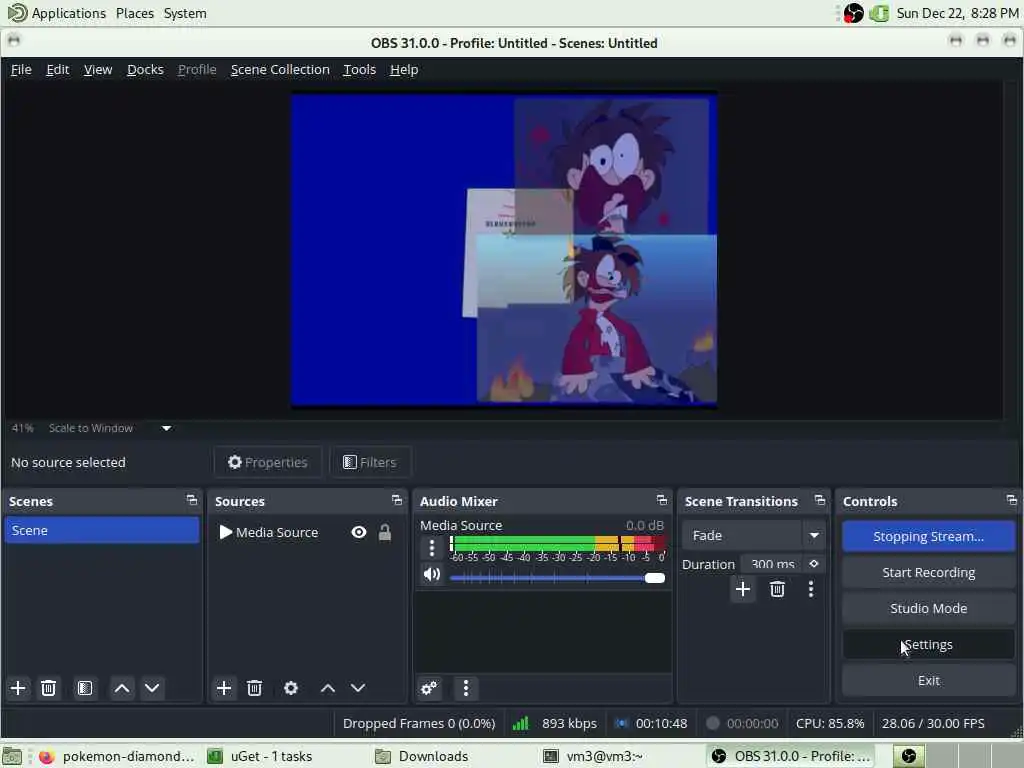1024x768 pixels.
Task: Select Media Source in Sources list
Action: 277,532
